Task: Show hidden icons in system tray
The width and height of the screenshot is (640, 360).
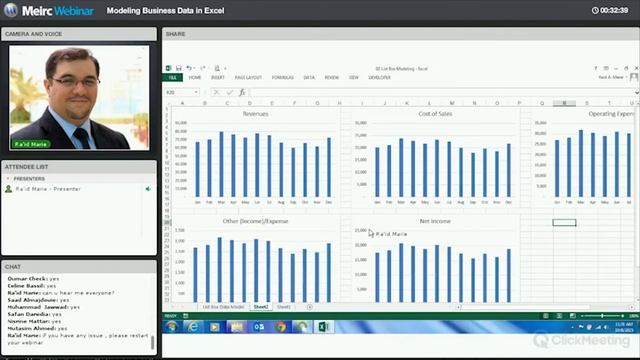Action: pyautogui.click(x=573, y=327)
